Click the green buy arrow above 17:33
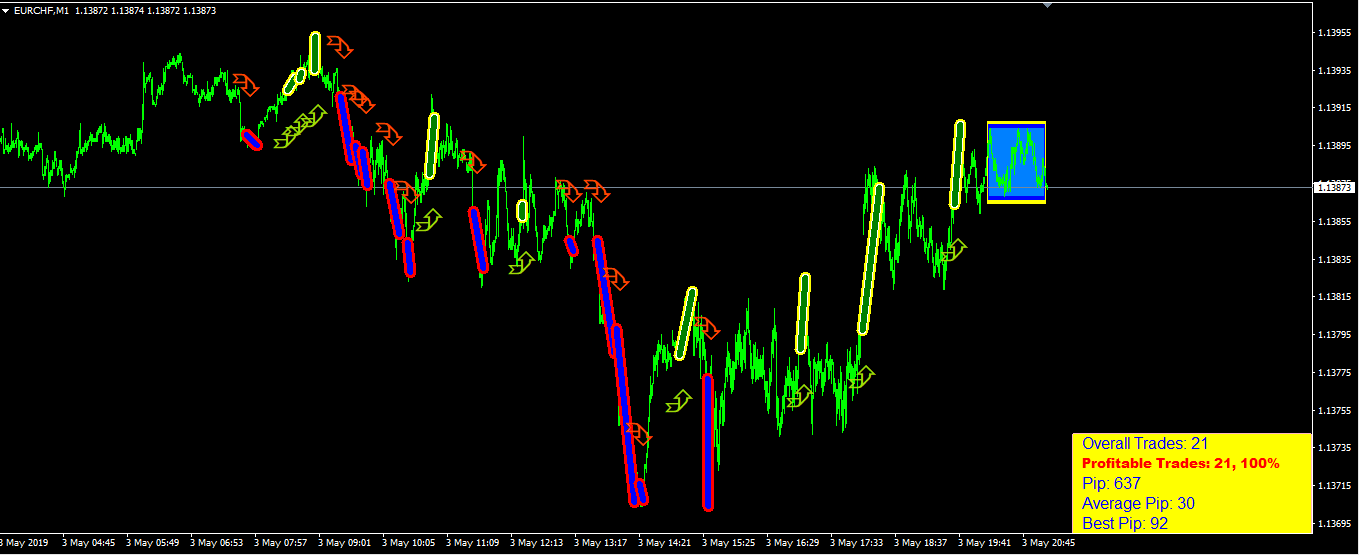 pos(861,377)
